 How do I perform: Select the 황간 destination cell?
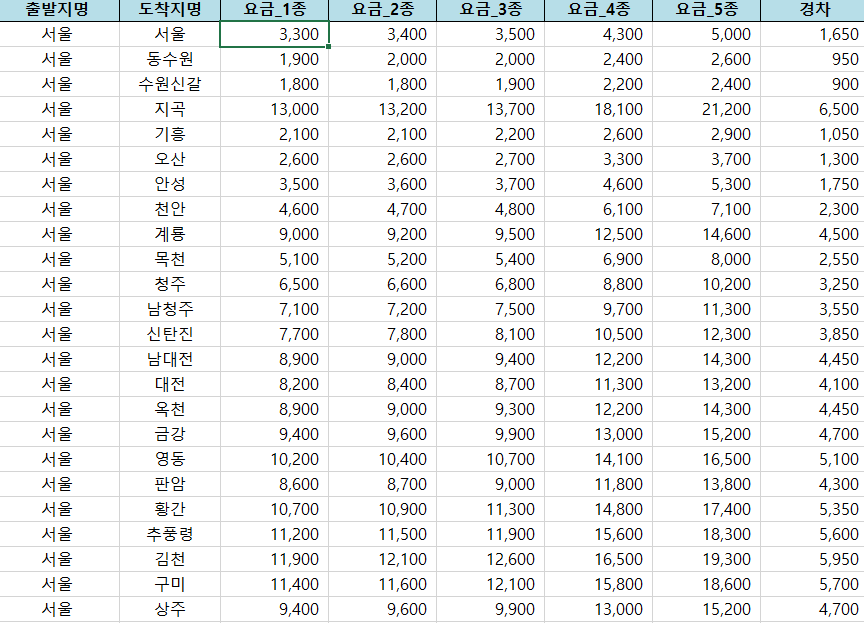[170, 509]
